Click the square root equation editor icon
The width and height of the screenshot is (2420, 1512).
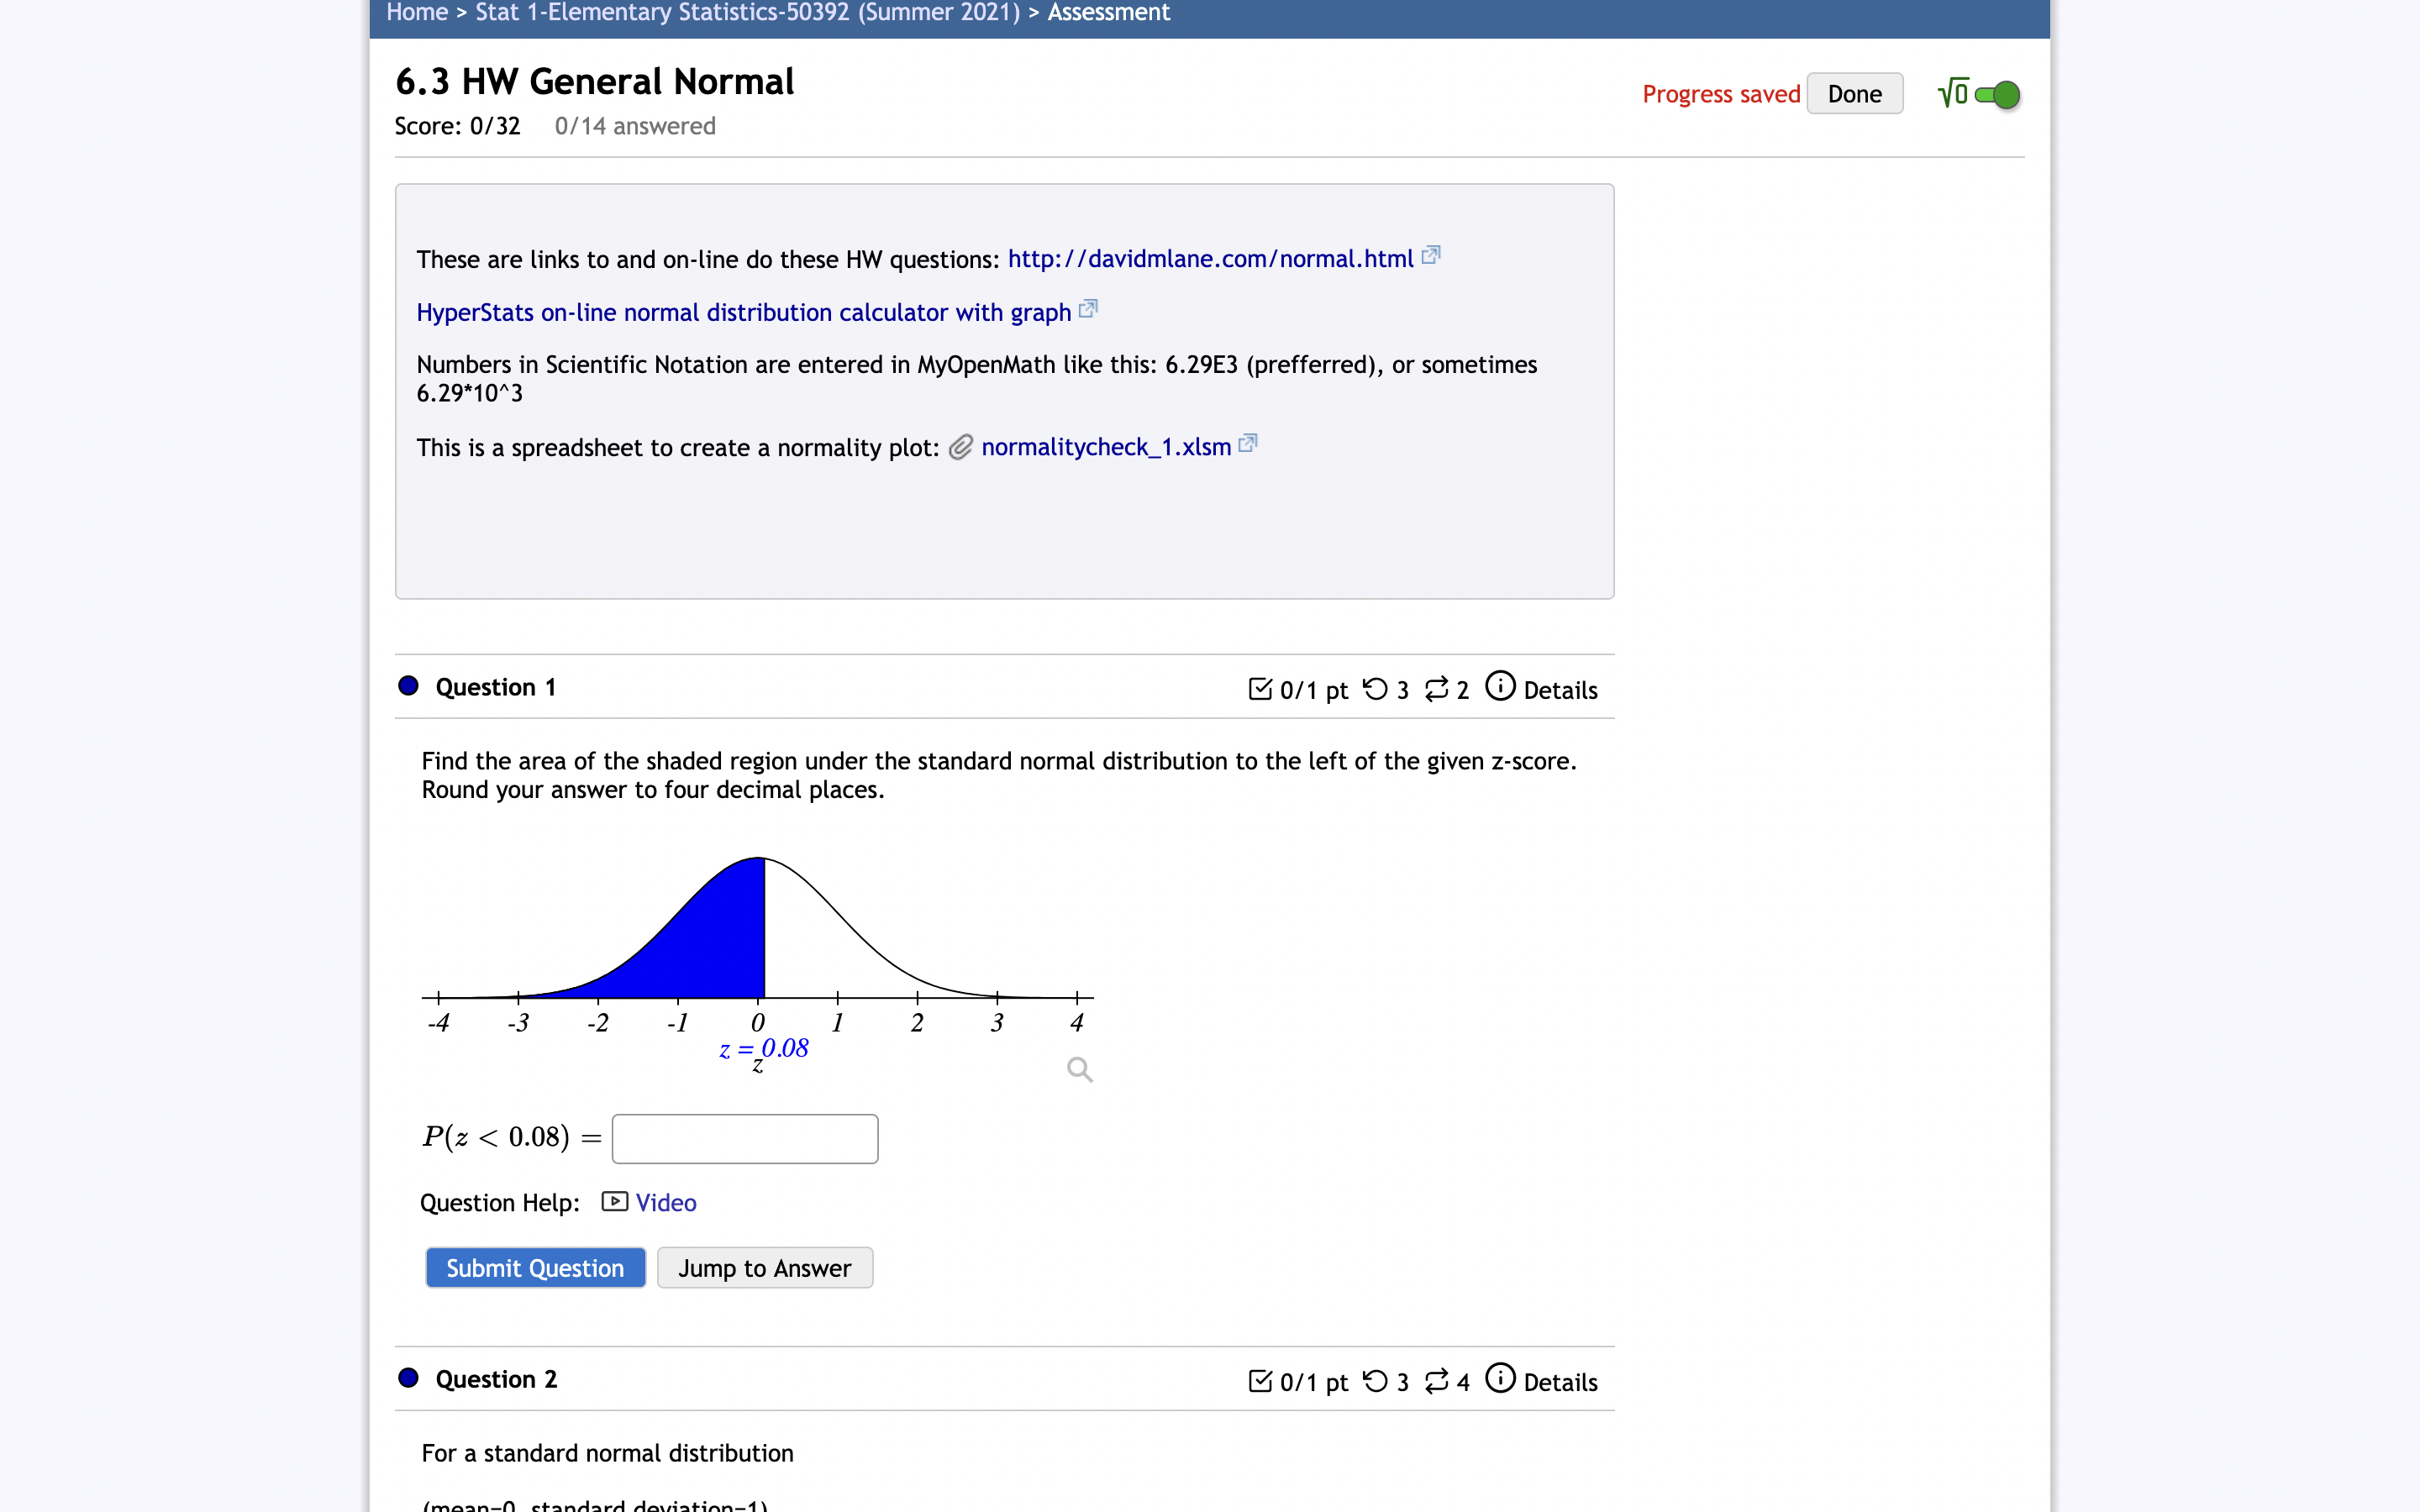coord(1953,93)
